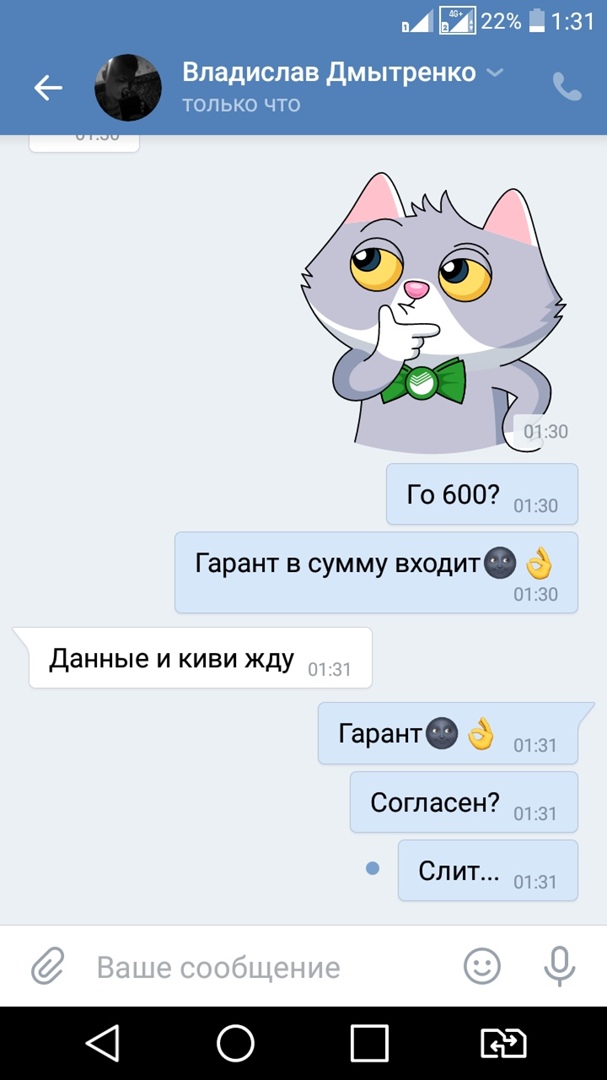This screenshot has height=1080, width=607.
Task: Open recent apps with square button
Action: (x=369, y=1043)
